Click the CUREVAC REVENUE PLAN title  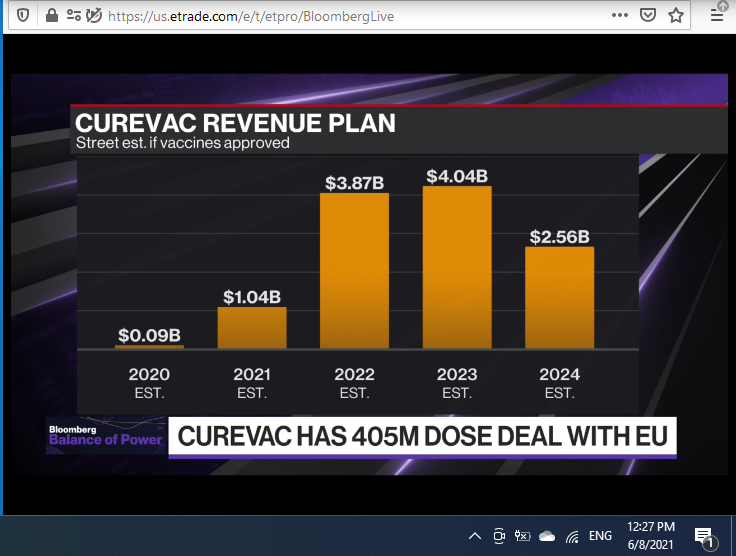235,123
